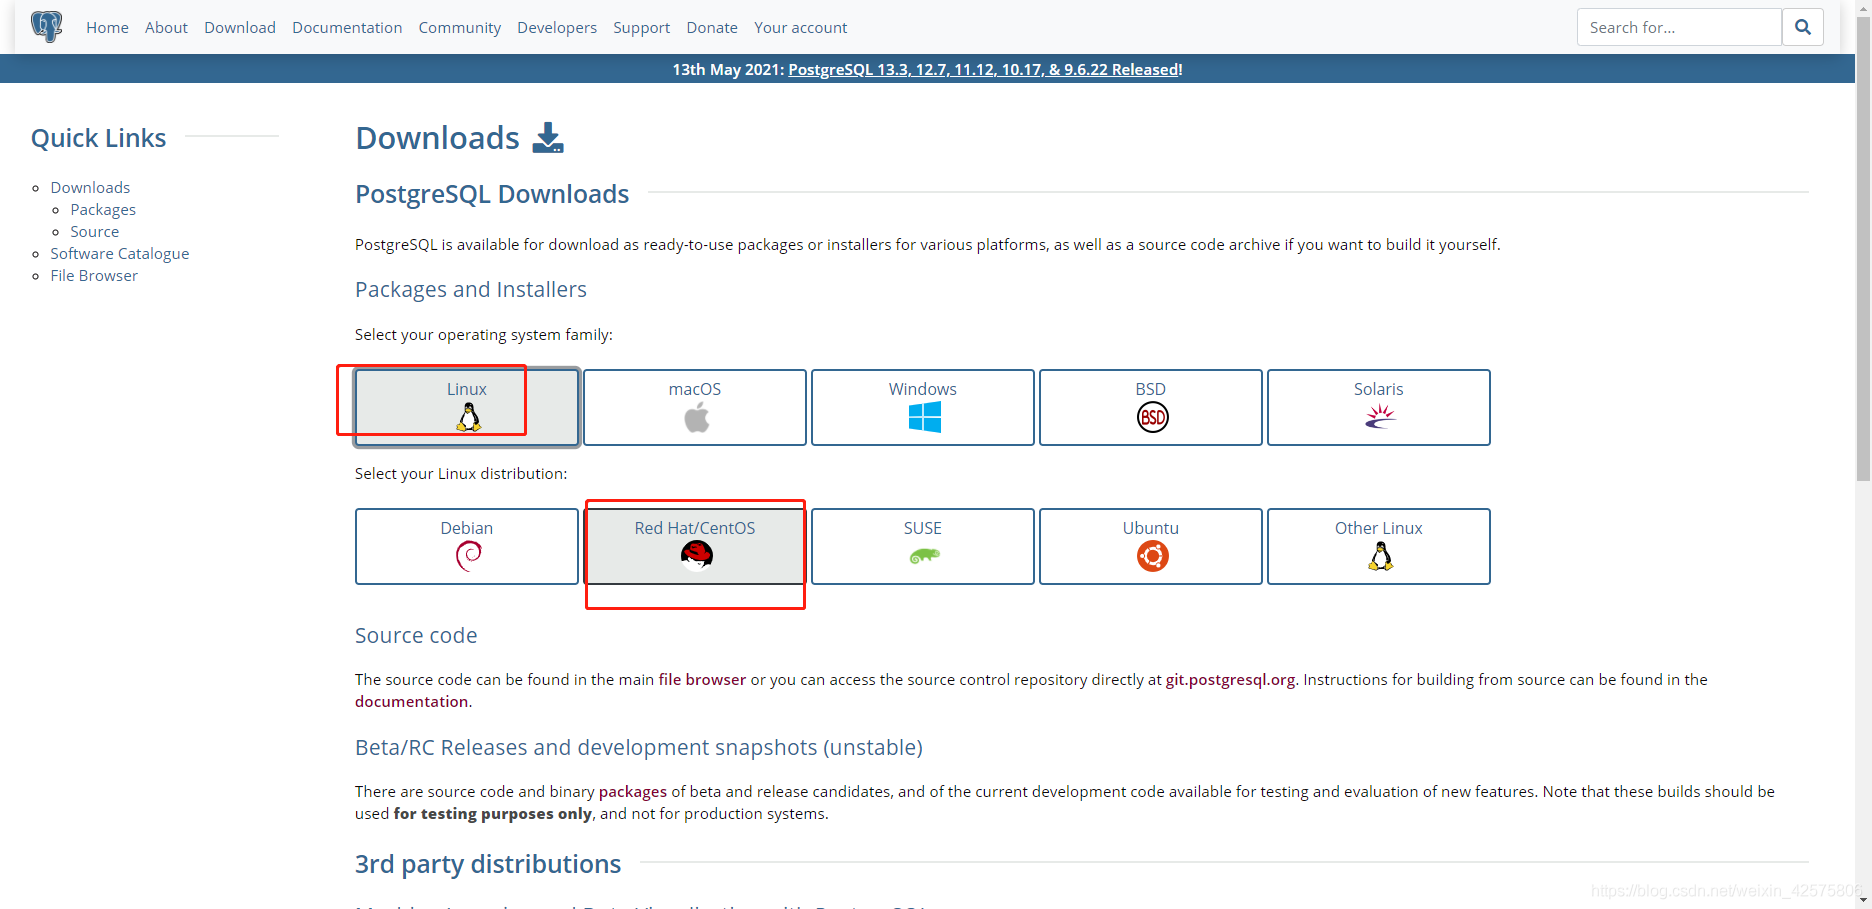The width and height of the screenshot is (1872, 909).
Task: Click the Other Linux penguin icon
Action: coord(1380,556)
